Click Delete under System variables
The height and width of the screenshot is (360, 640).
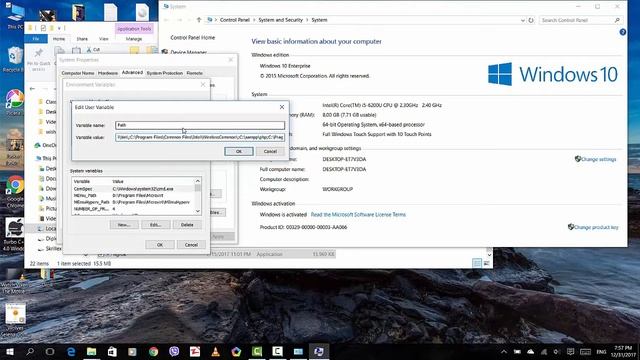(187, 225)
